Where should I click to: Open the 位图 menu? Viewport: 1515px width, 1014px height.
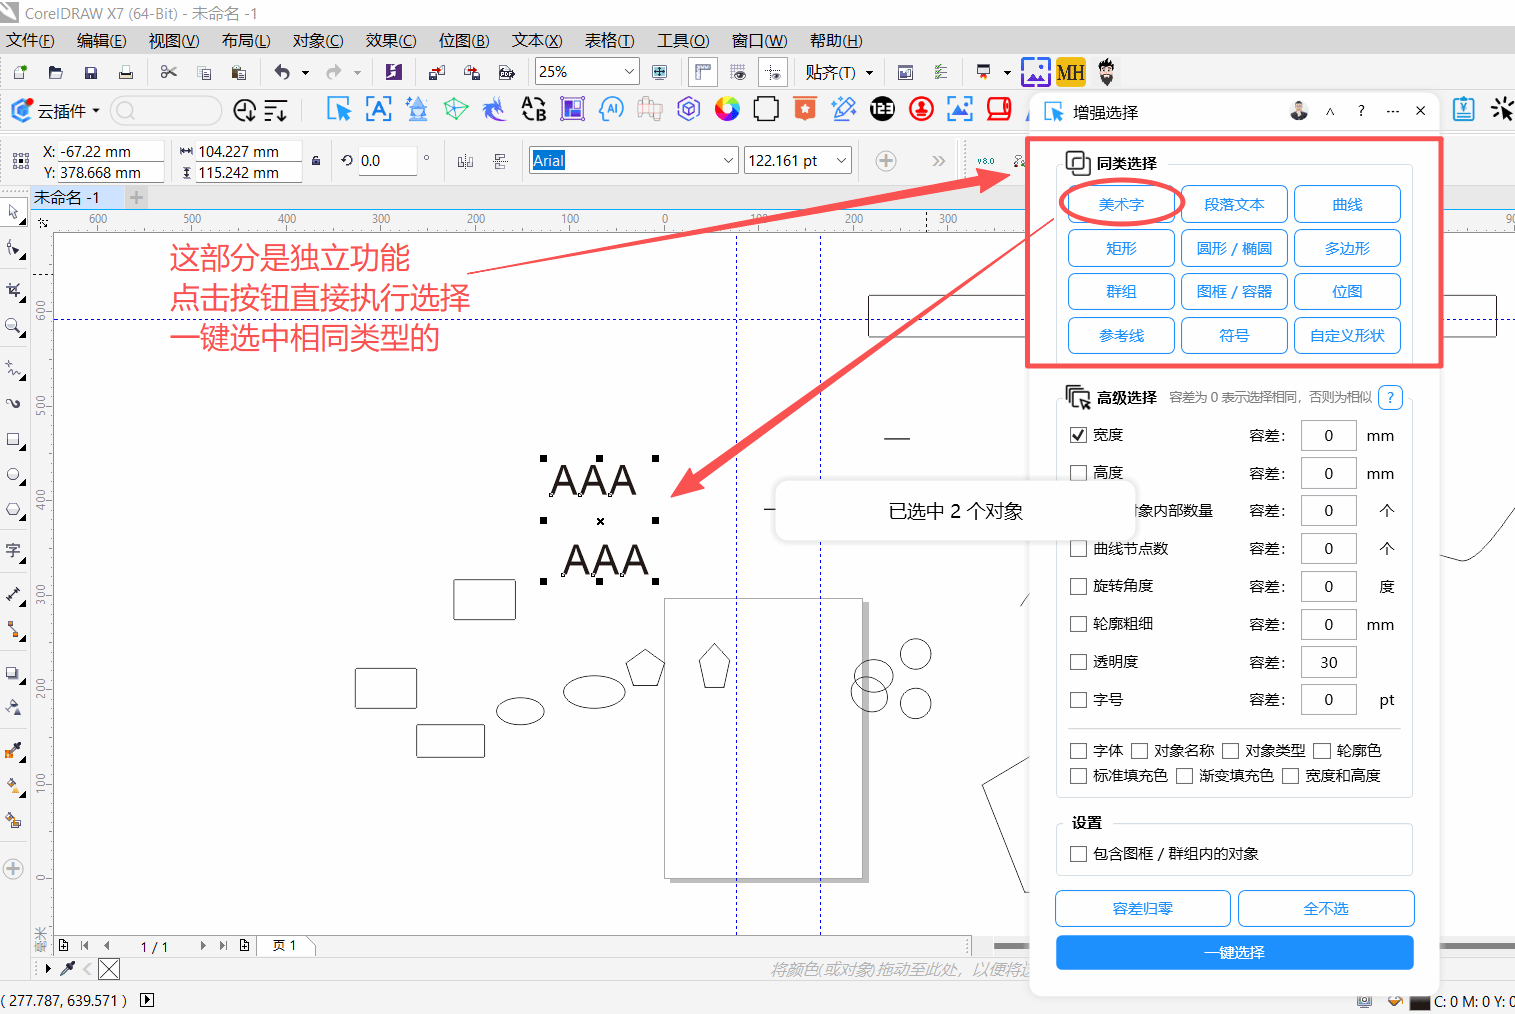464,41
